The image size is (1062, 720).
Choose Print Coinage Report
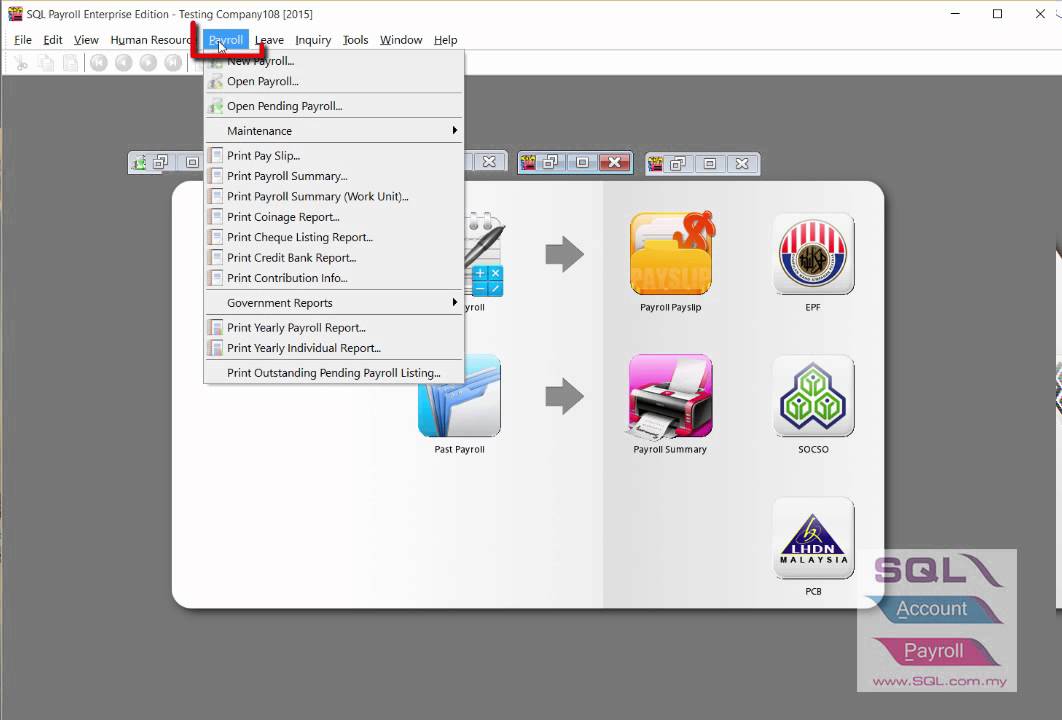coord(334,217)
